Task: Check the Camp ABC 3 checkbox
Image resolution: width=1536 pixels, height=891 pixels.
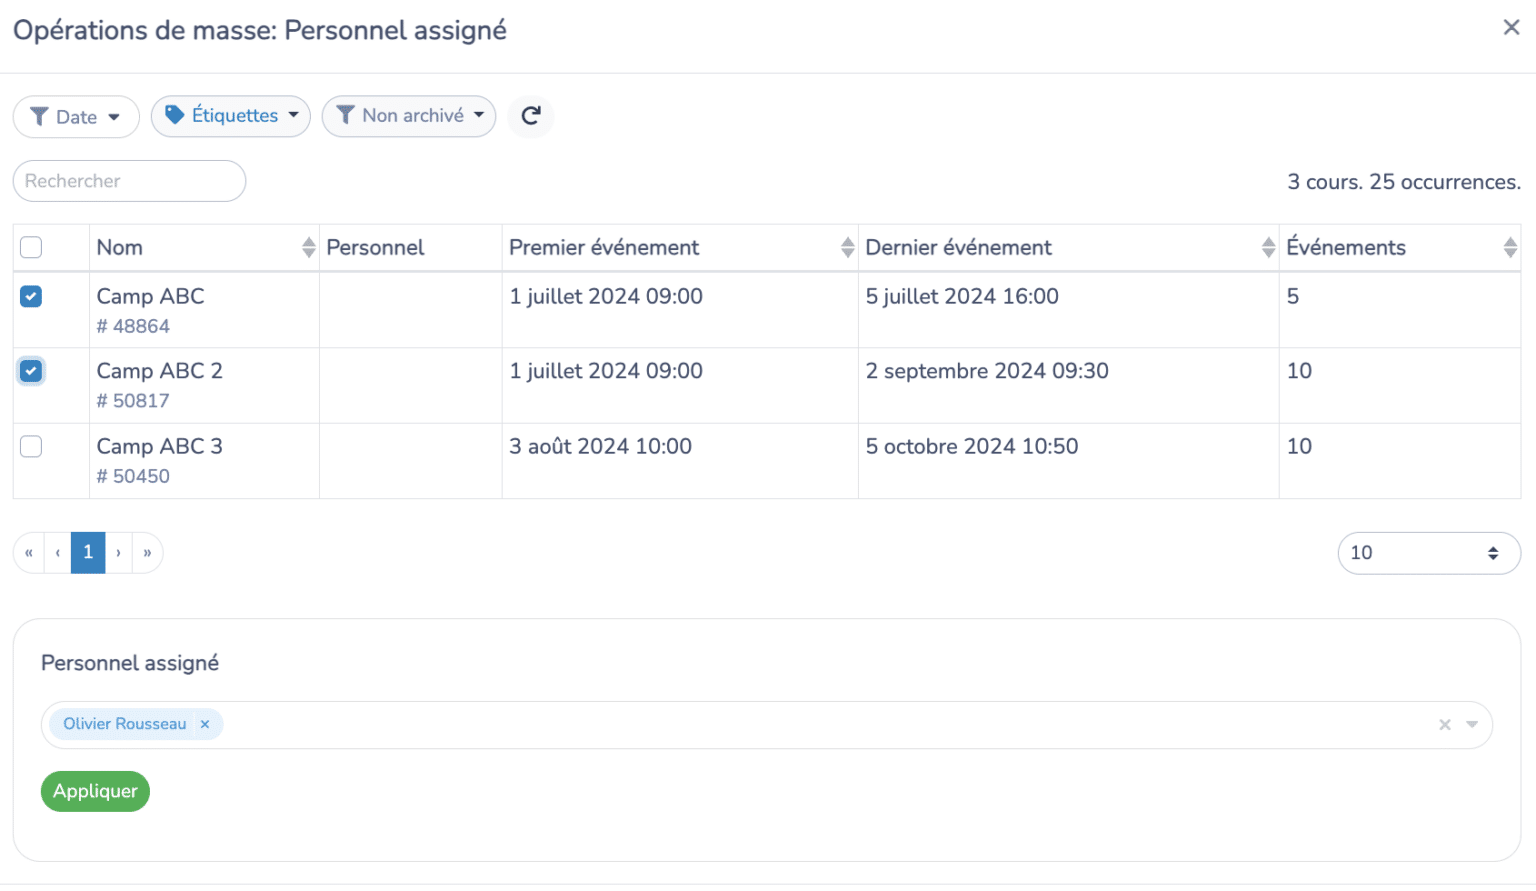Action: (31, 446)
